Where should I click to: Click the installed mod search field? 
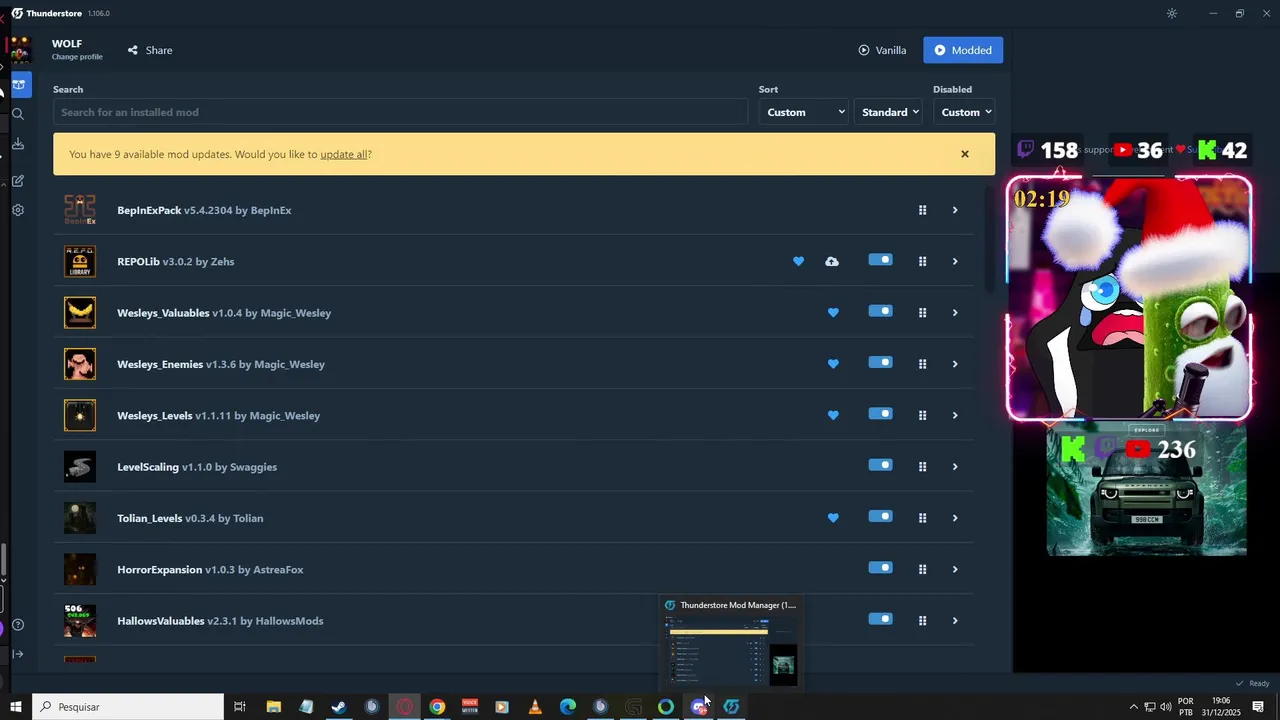[x=400, y=112]
